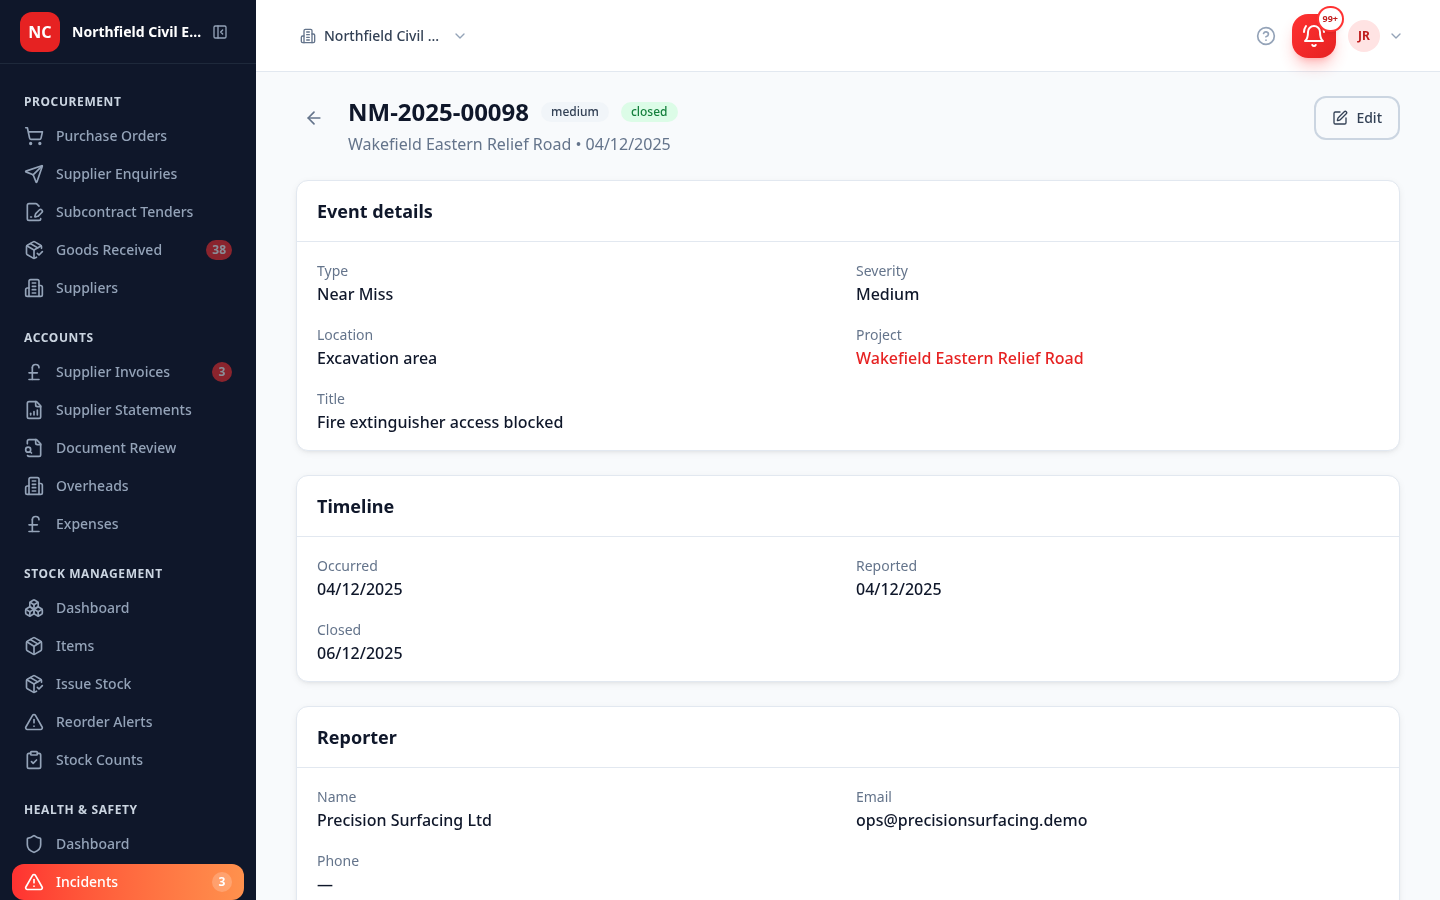This screenshot has width=1440, height=900.
Task: Click the Reorder Alerts warning triangle icon
Action: click(34, 722)
